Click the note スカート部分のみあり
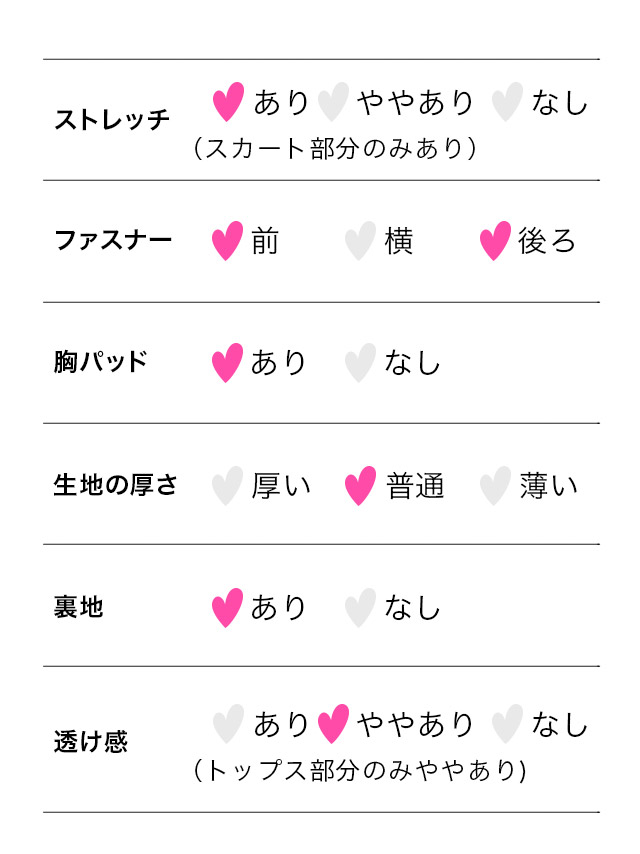The image size is (640, 854). [x=335, y=148]
